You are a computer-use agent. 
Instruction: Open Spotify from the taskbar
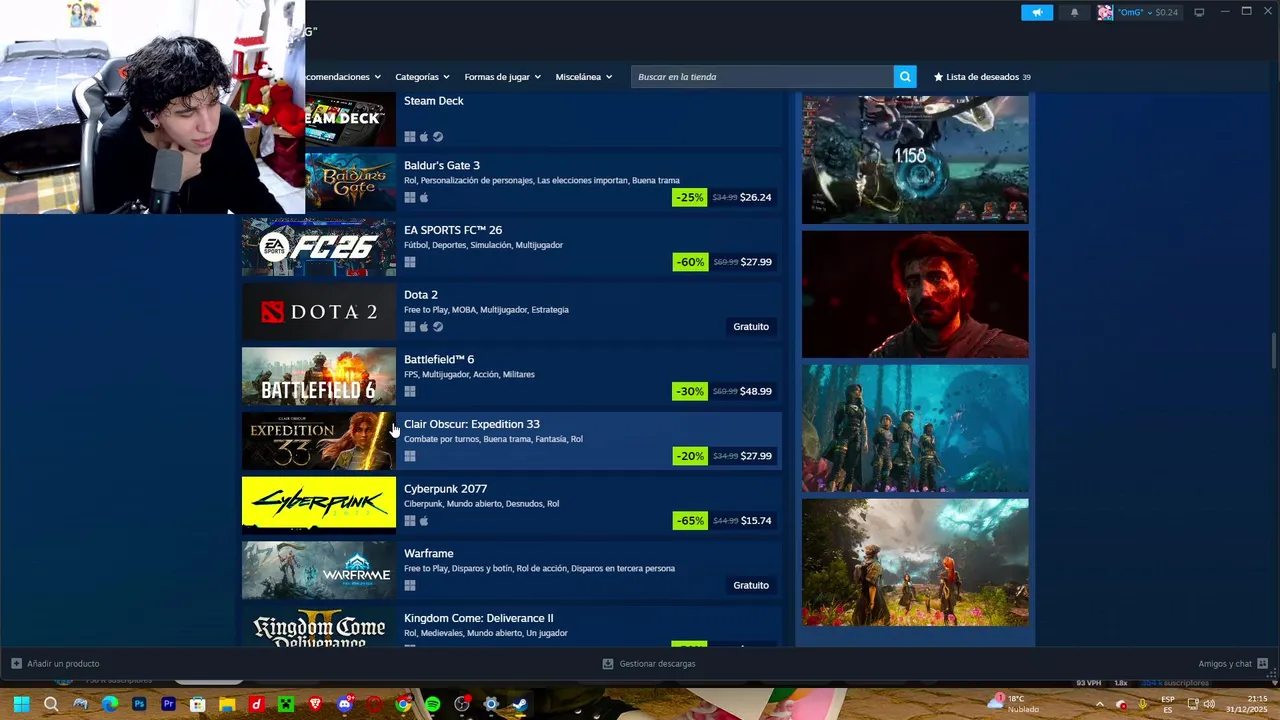pyautogui.click(x=432, y=704)
